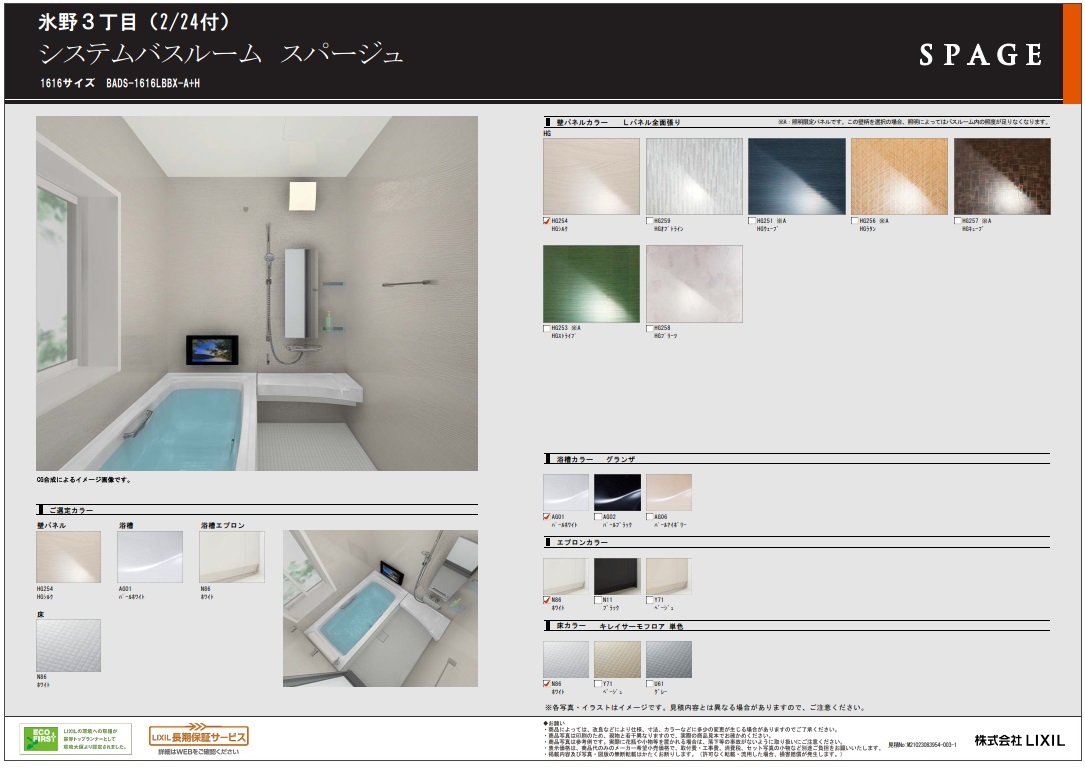Click the SPAGE logo in header
The image size is (1085, 768).
981,55
